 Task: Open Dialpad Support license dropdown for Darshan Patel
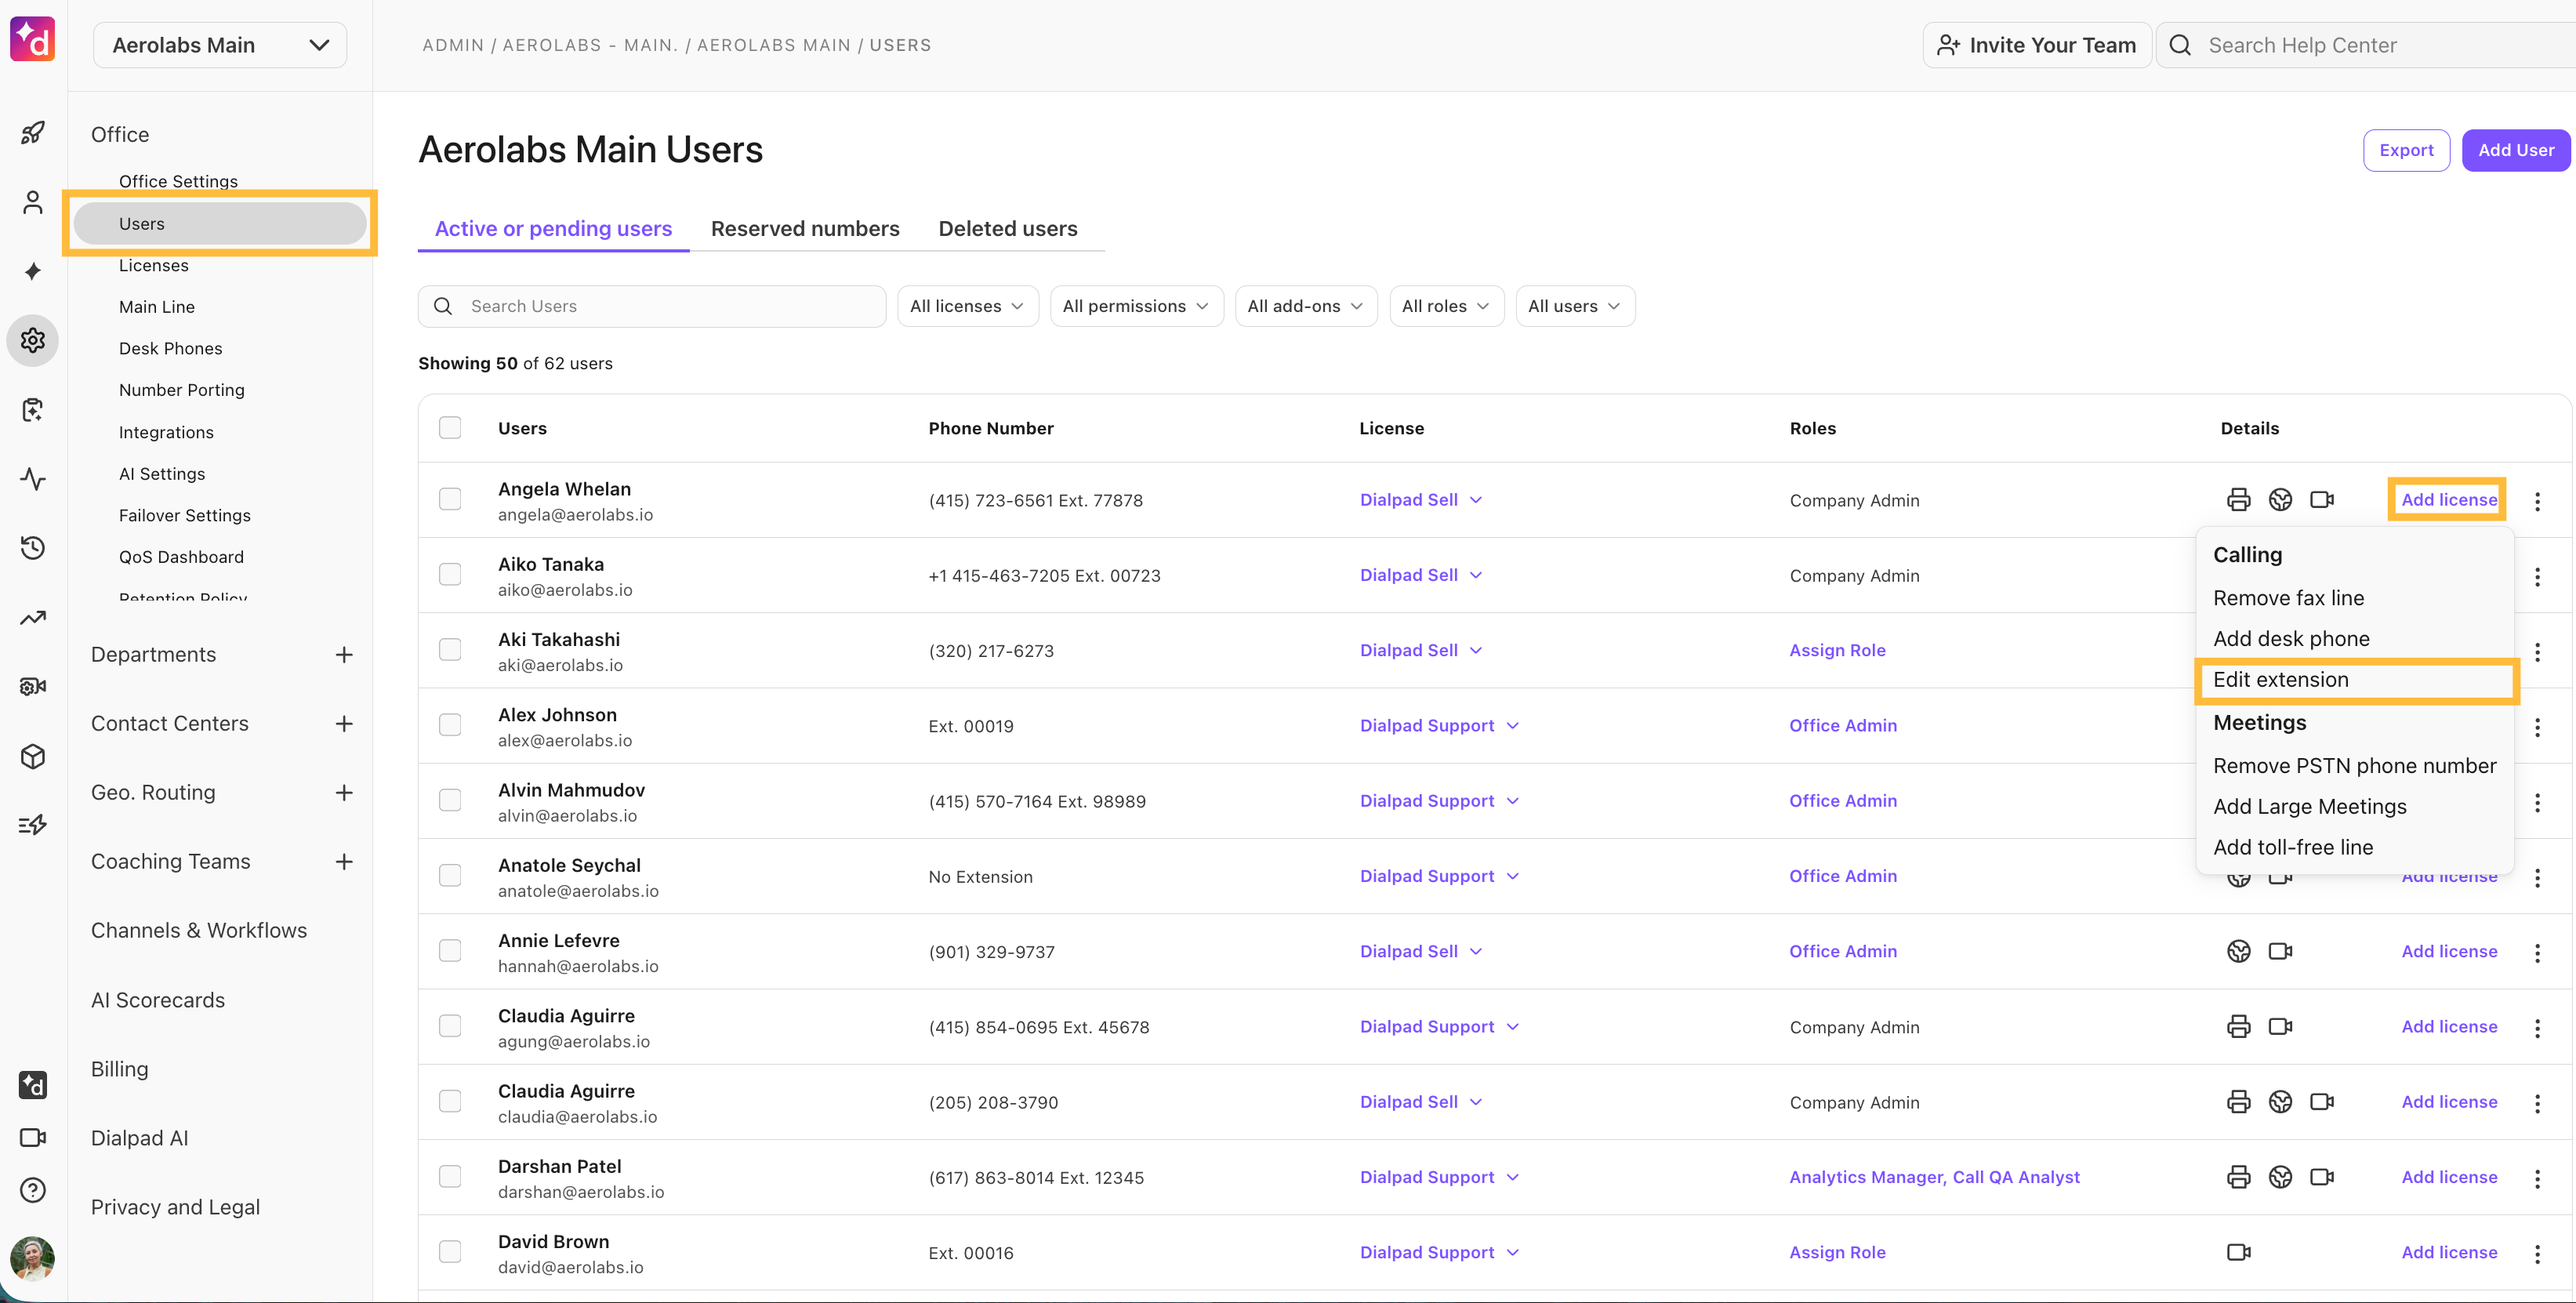coord(1439,1178)
